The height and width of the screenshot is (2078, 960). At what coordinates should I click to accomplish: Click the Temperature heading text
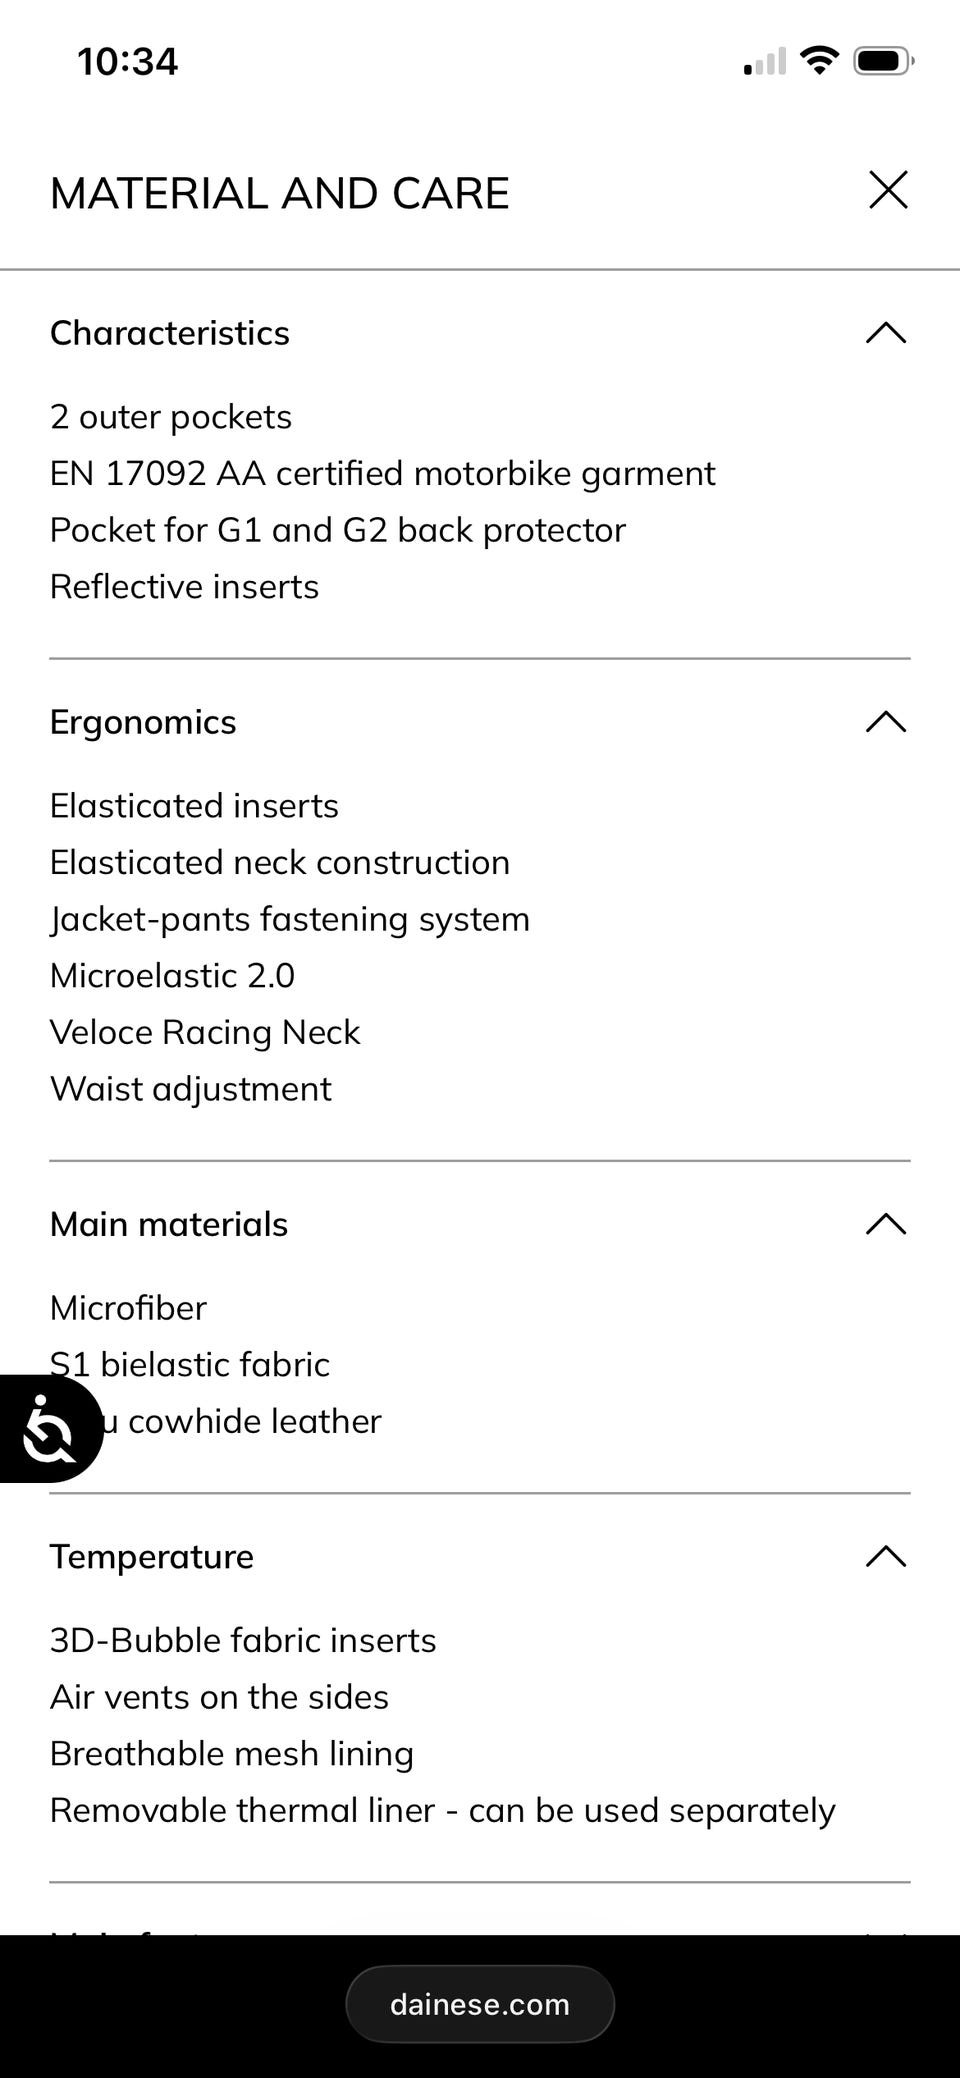click(x=152, y=1557)
